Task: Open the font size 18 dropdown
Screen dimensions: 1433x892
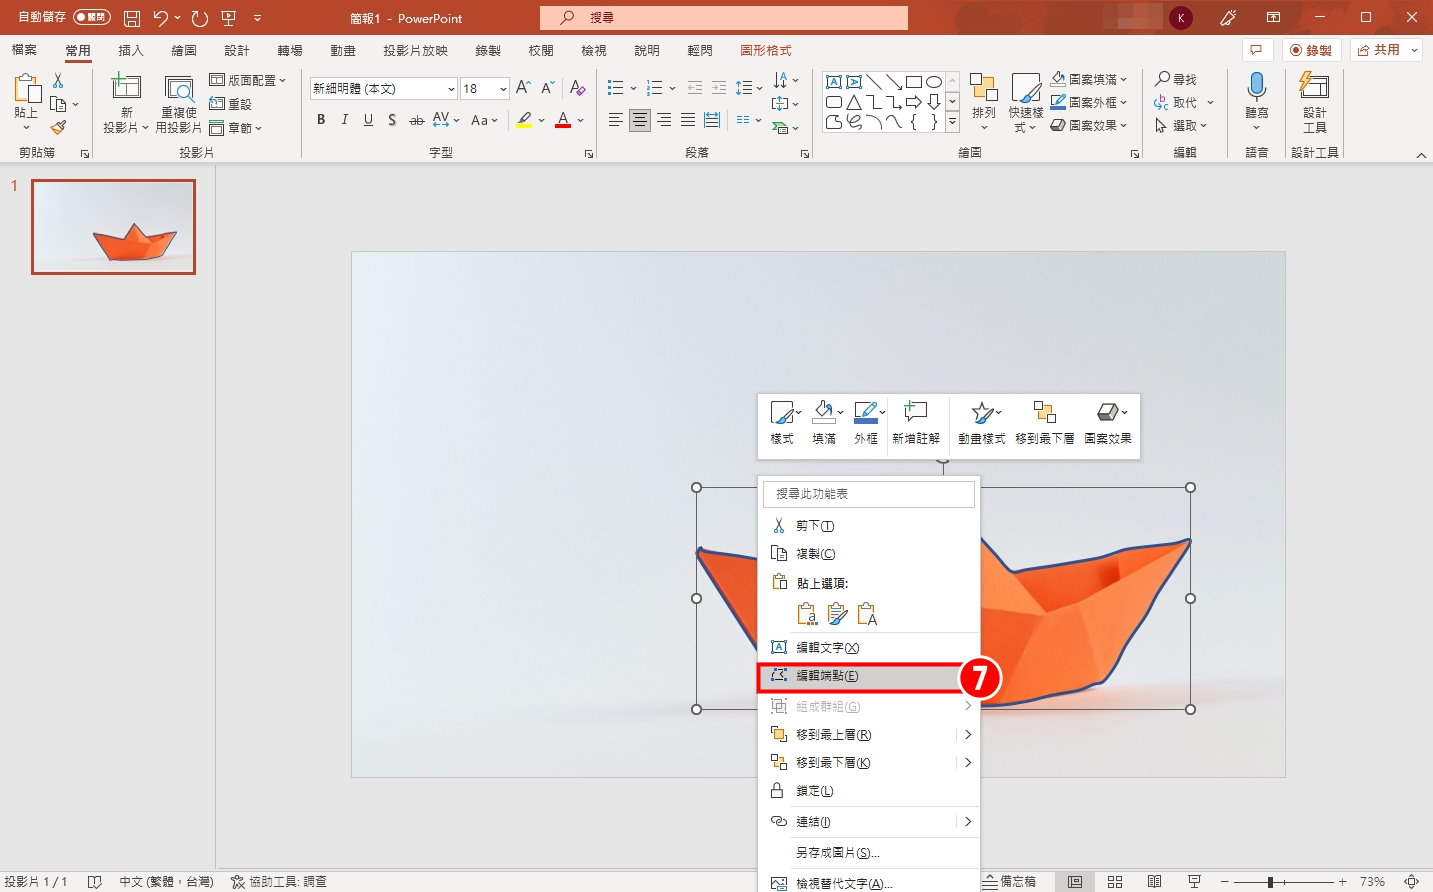Action: point(503,89)
